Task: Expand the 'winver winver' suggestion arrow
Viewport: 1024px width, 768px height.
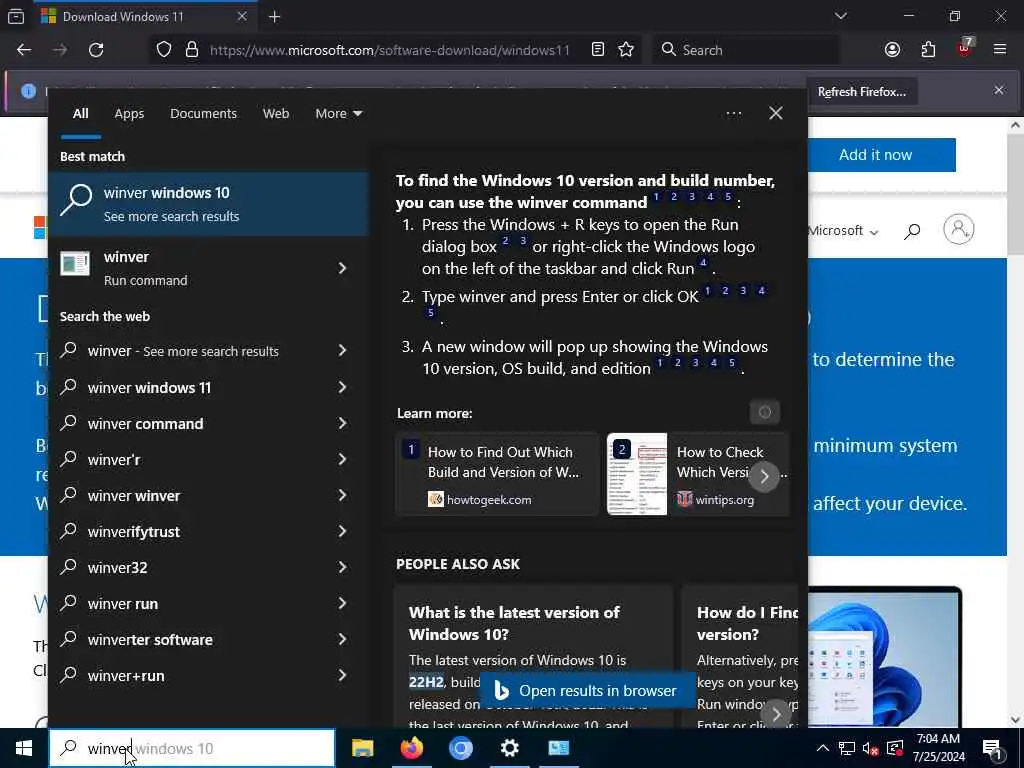Action: (x=342, y=496)
